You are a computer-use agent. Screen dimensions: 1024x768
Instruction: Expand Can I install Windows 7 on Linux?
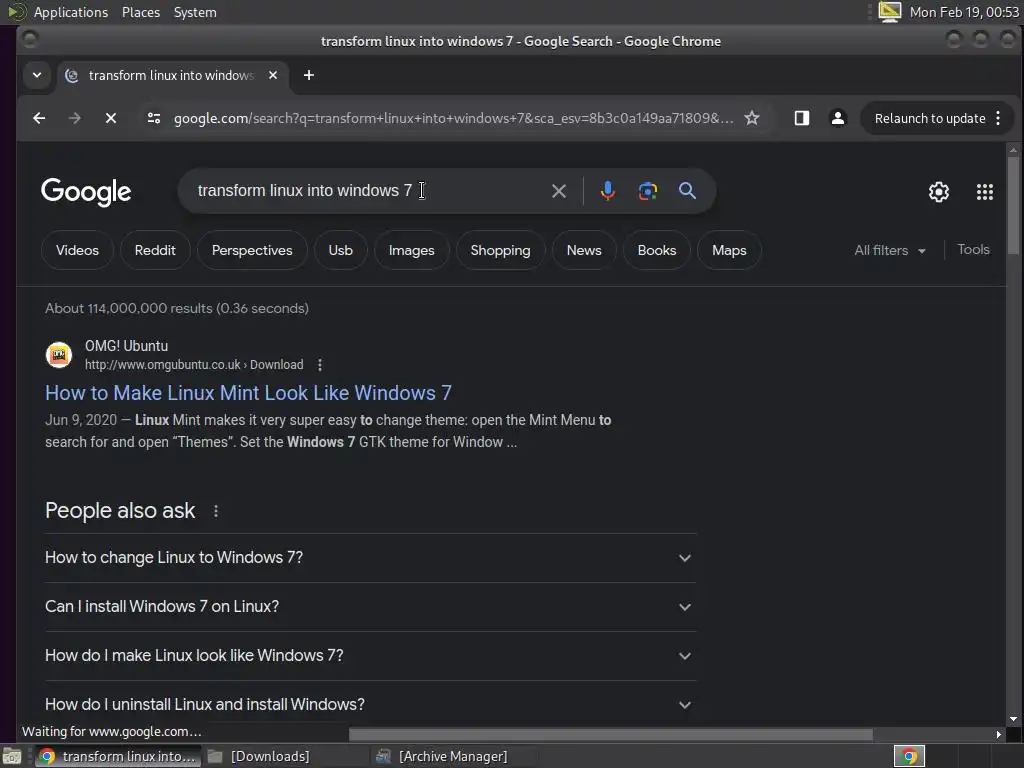point(370,607)
